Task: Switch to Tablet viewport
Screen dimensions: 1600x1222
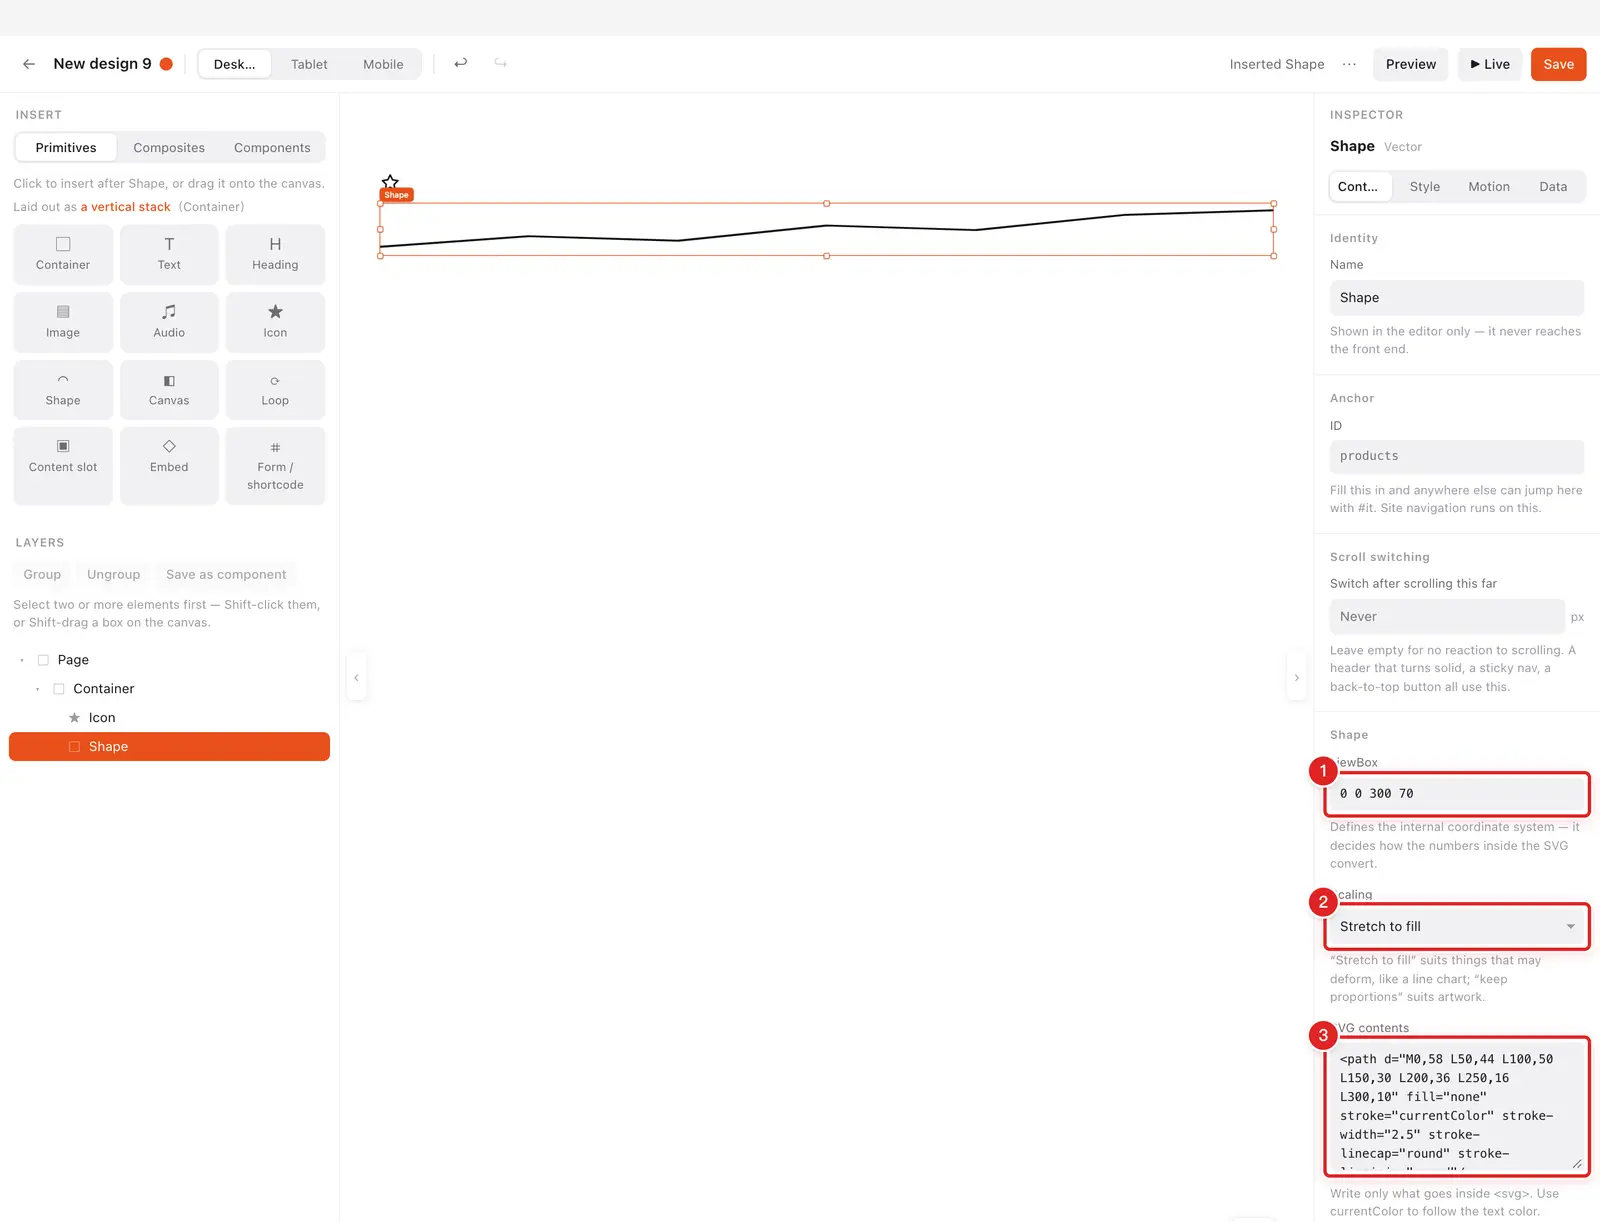Action: tap(309, 64)
